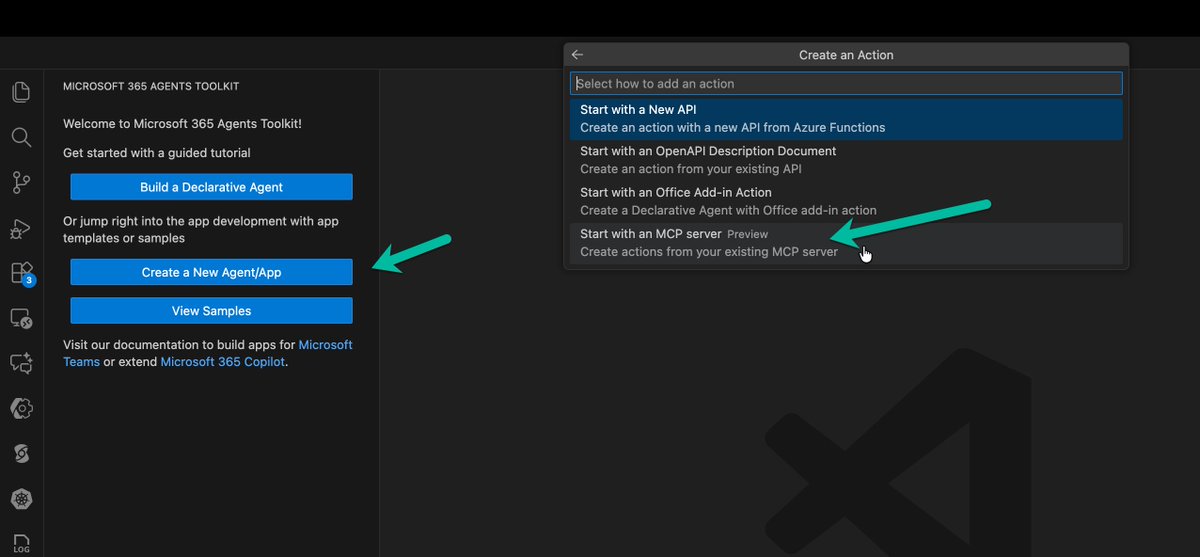Click the Build a Declarative Agent button
Viewport: 1200px width, 557px height.
point(211,187)
